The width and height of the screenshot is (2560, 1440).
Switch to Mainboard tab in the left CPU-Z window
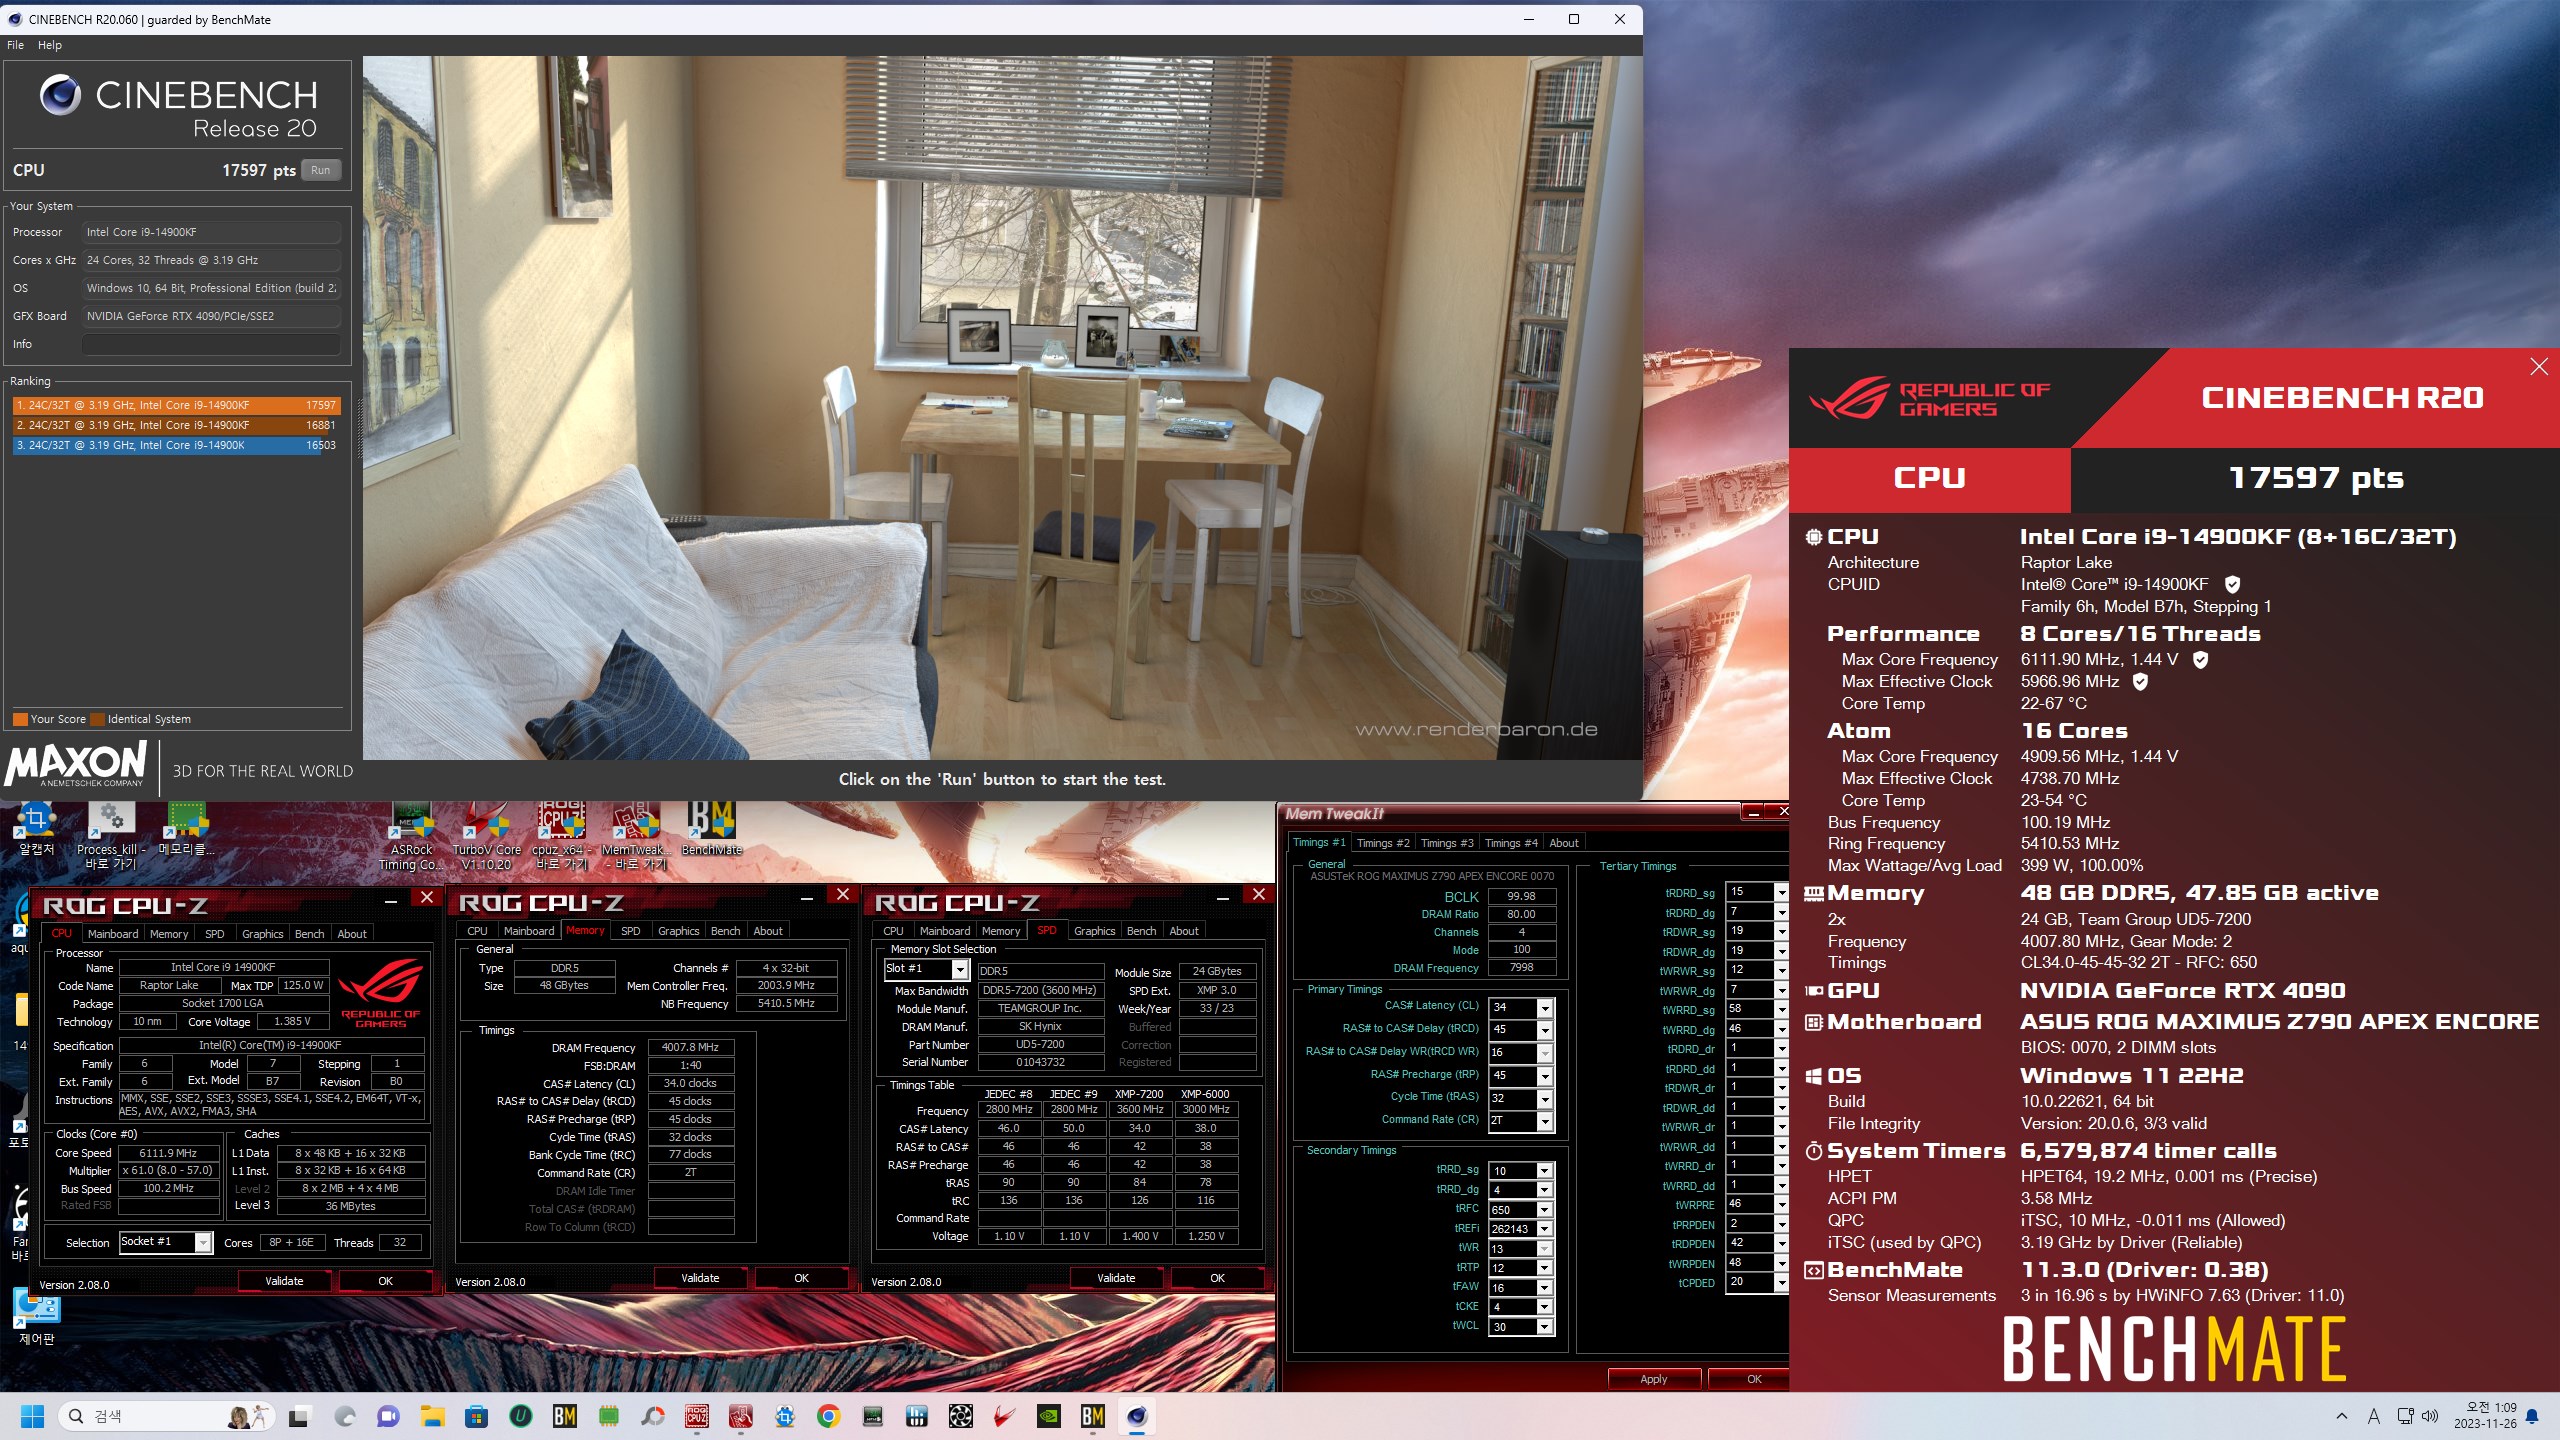click(x=113, y=934)
